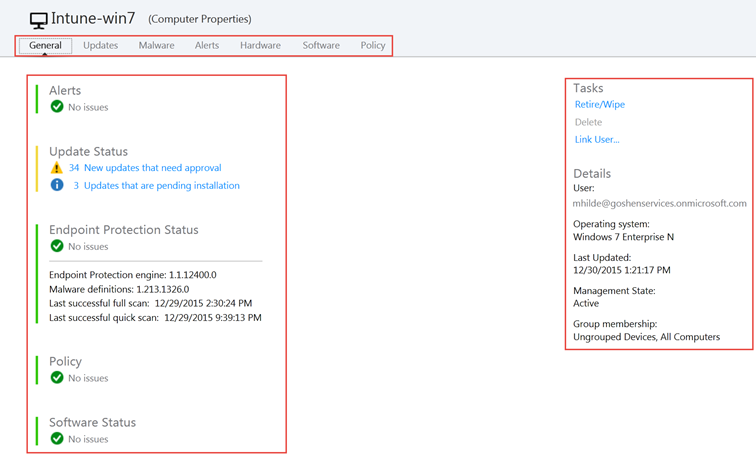Open 3 Updates pending installation link
The image size is (756, 465).
coord(156,186)
